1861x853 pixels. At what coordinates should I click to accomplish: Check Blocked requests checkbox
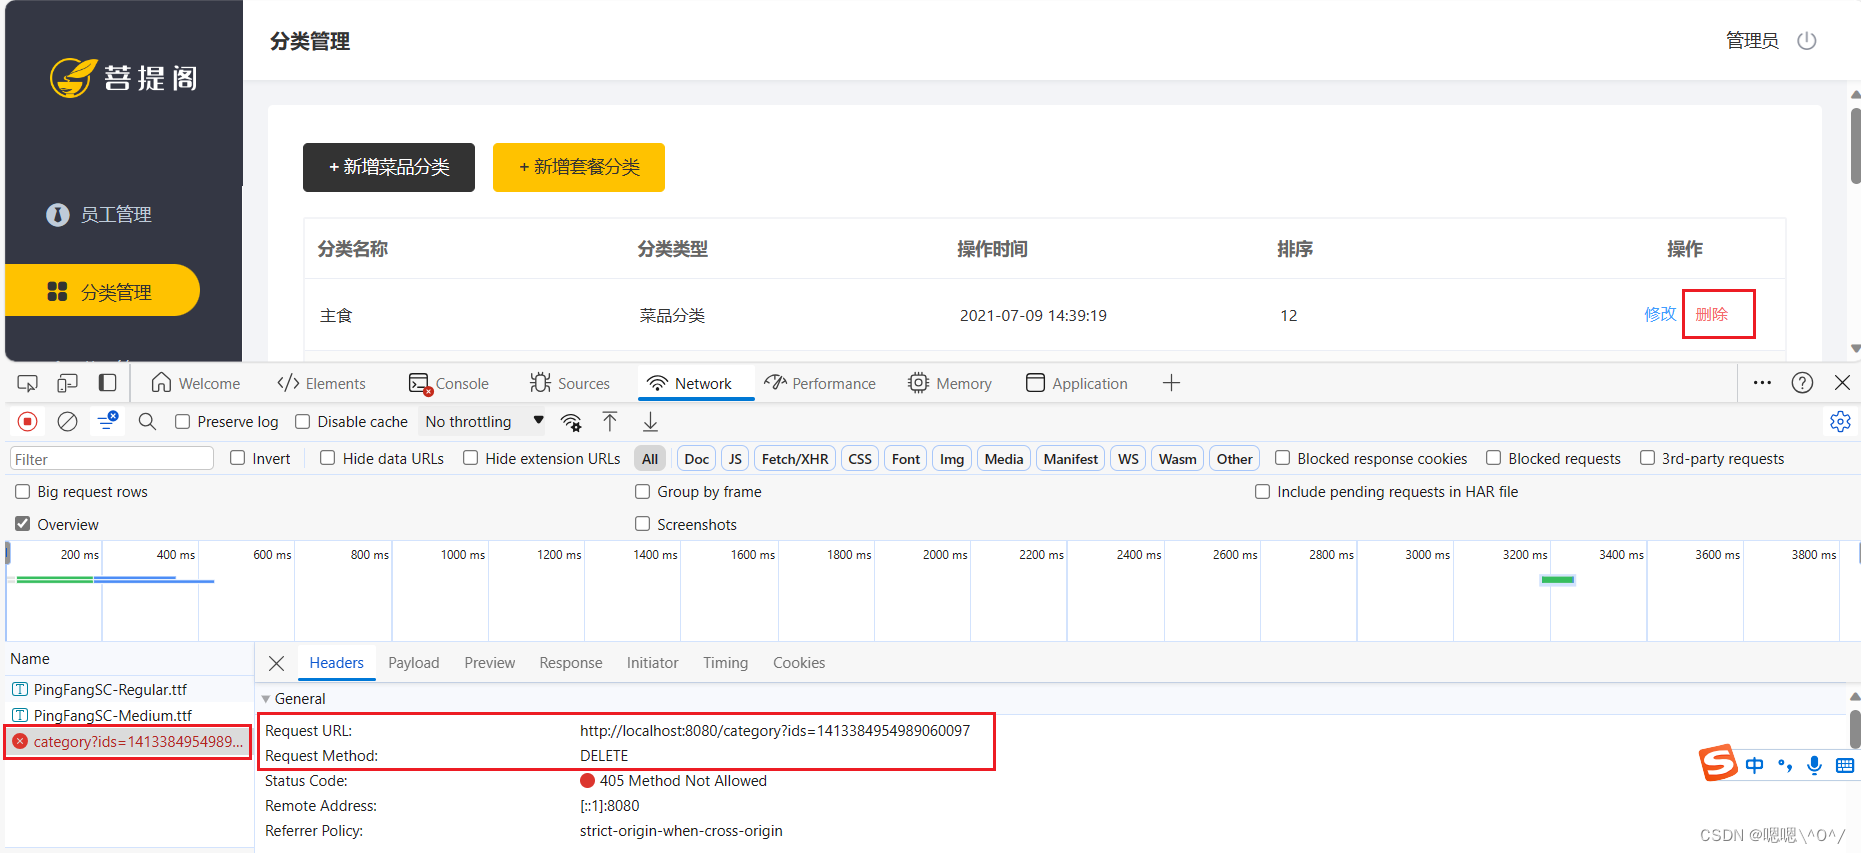(1493, 458)
